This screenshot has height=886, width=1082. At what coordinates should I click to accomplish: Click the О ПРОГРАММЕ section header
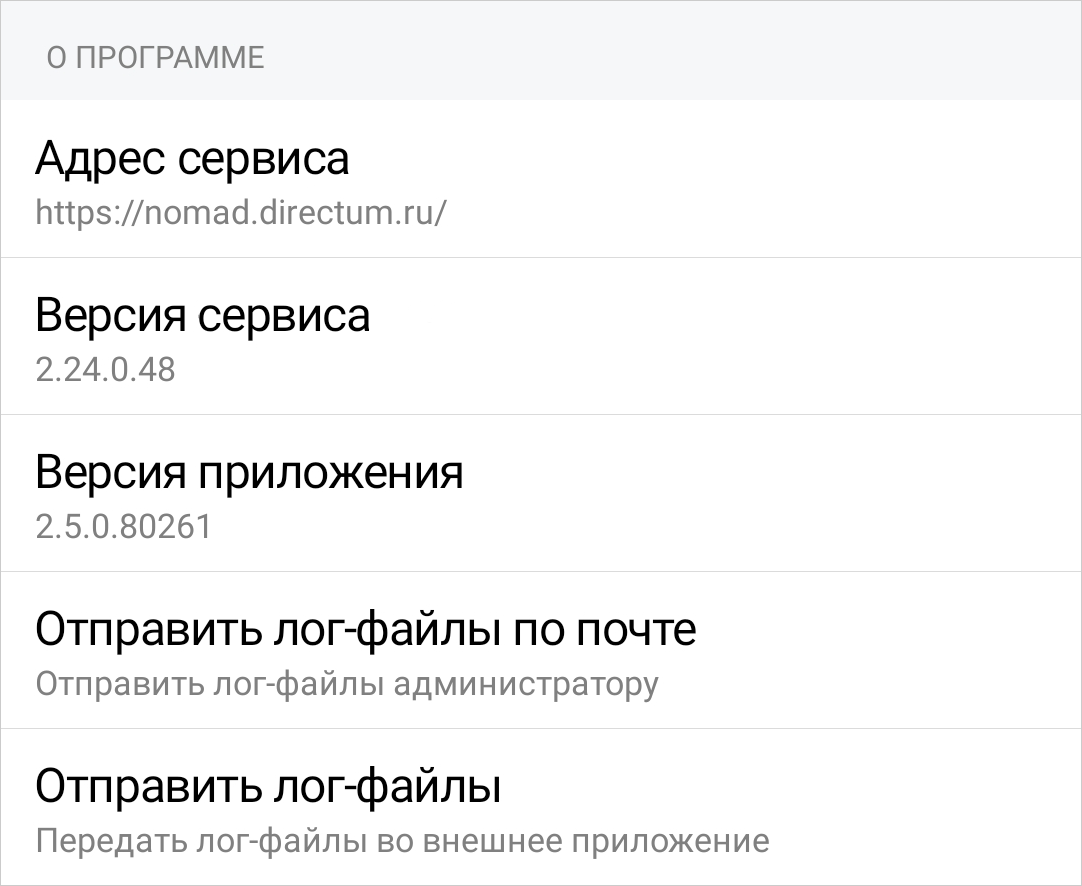tap(155, 57)
